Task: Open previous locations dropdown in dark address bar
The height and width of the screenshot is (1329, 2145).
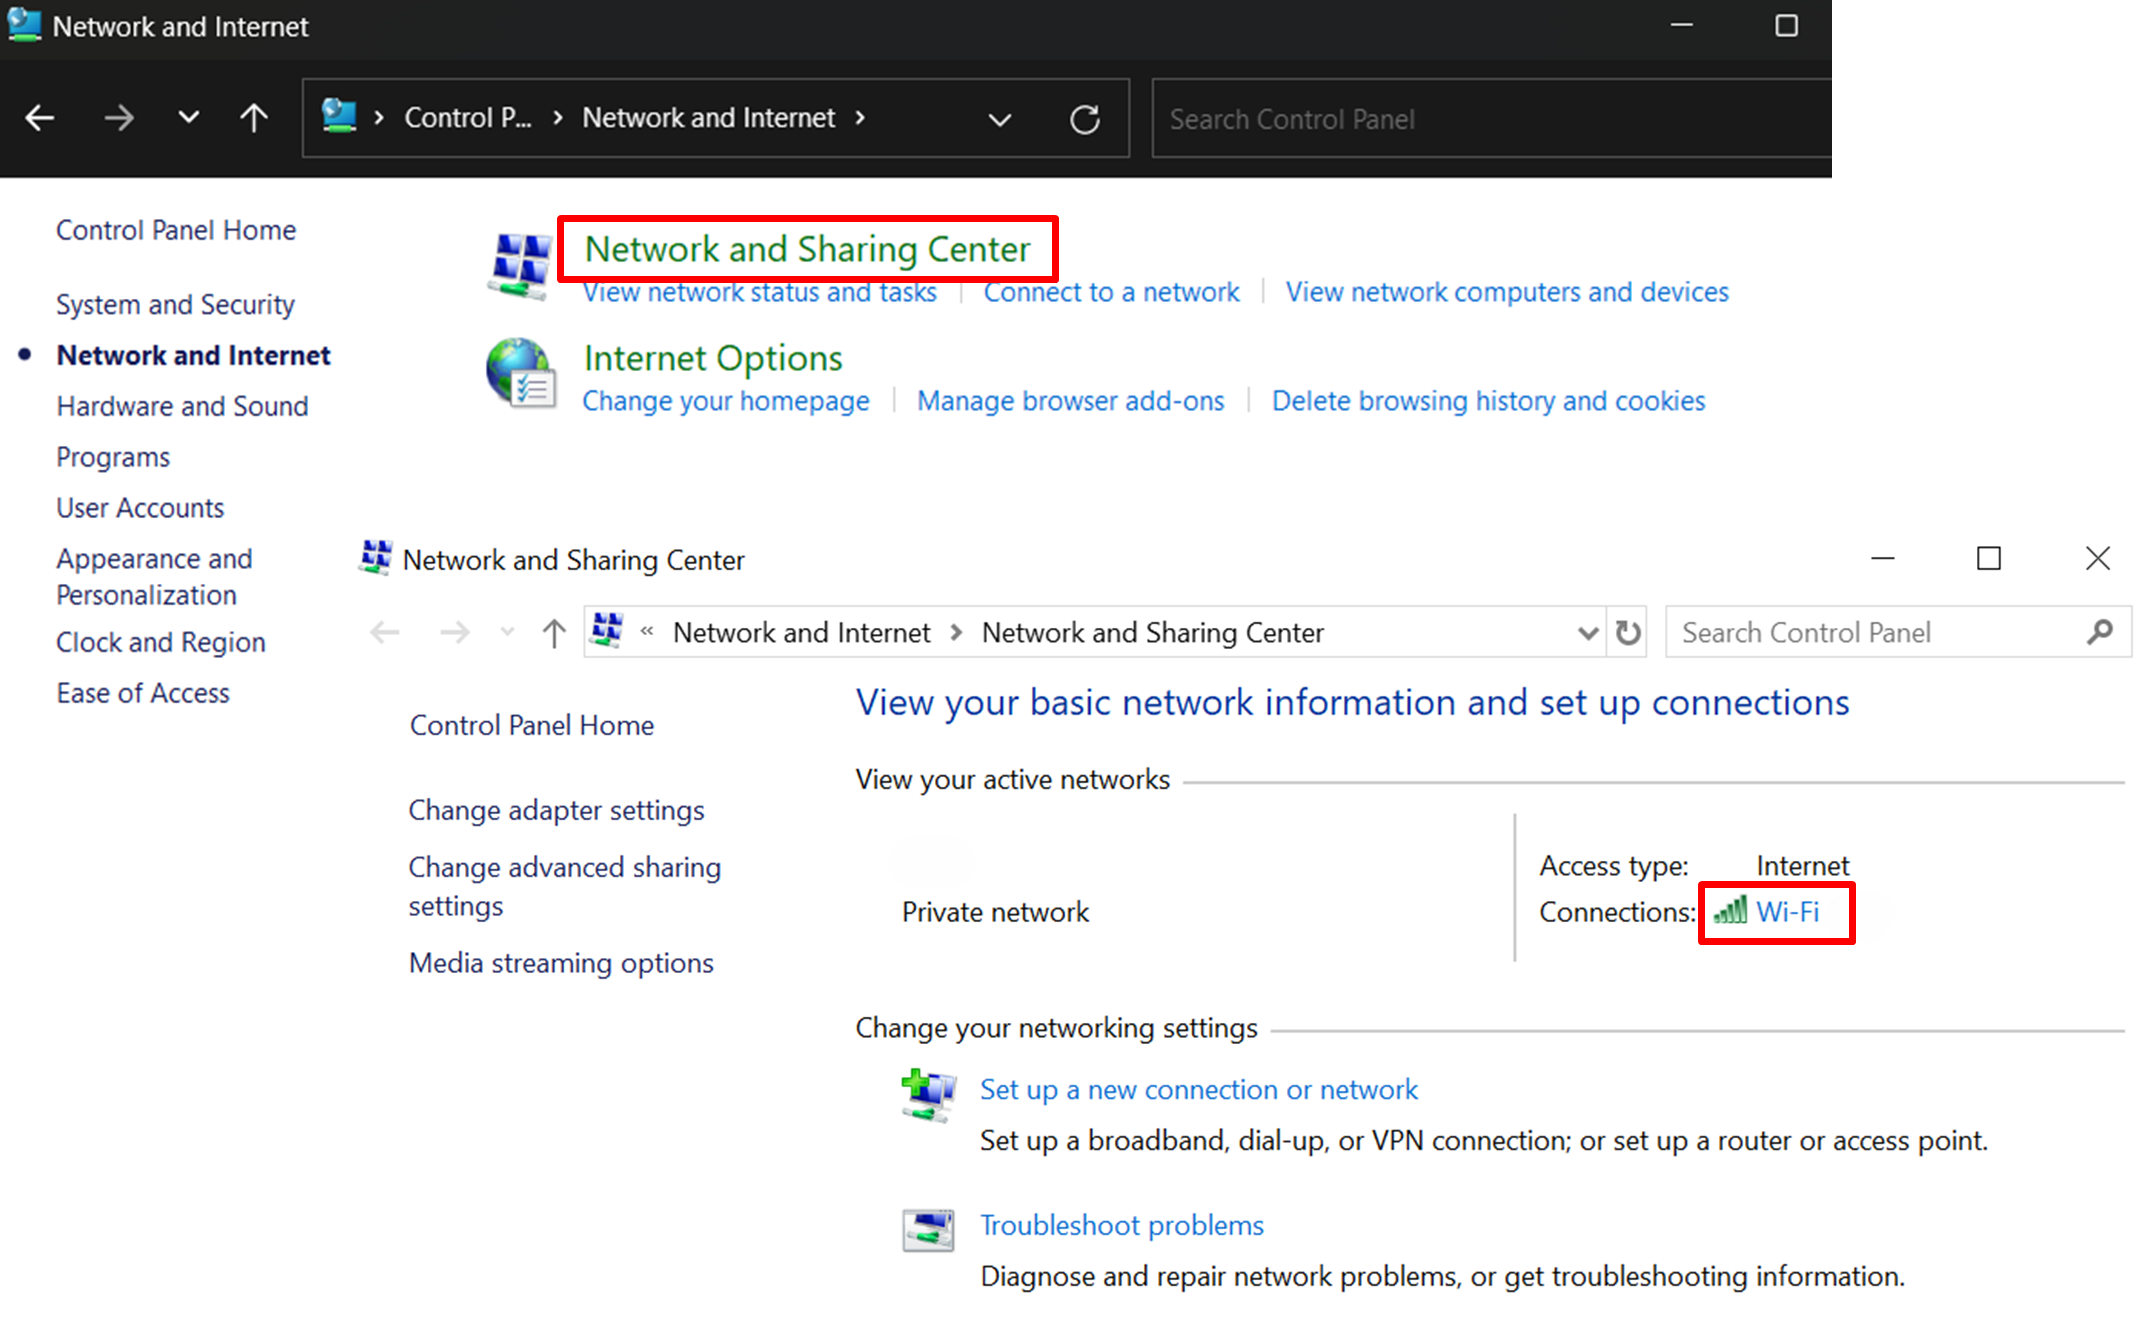Action: point(999,120)
